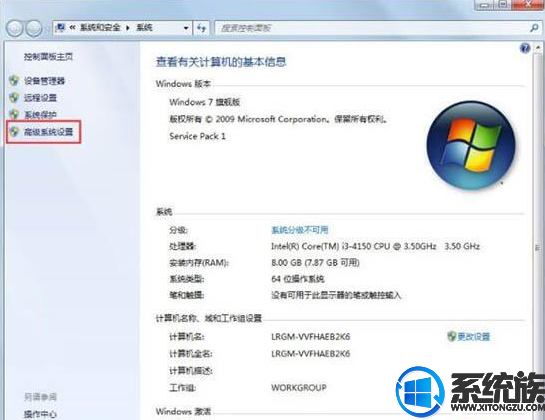Open 系统保护 link in sidebar
545x420 pixels.
point(40,115)
